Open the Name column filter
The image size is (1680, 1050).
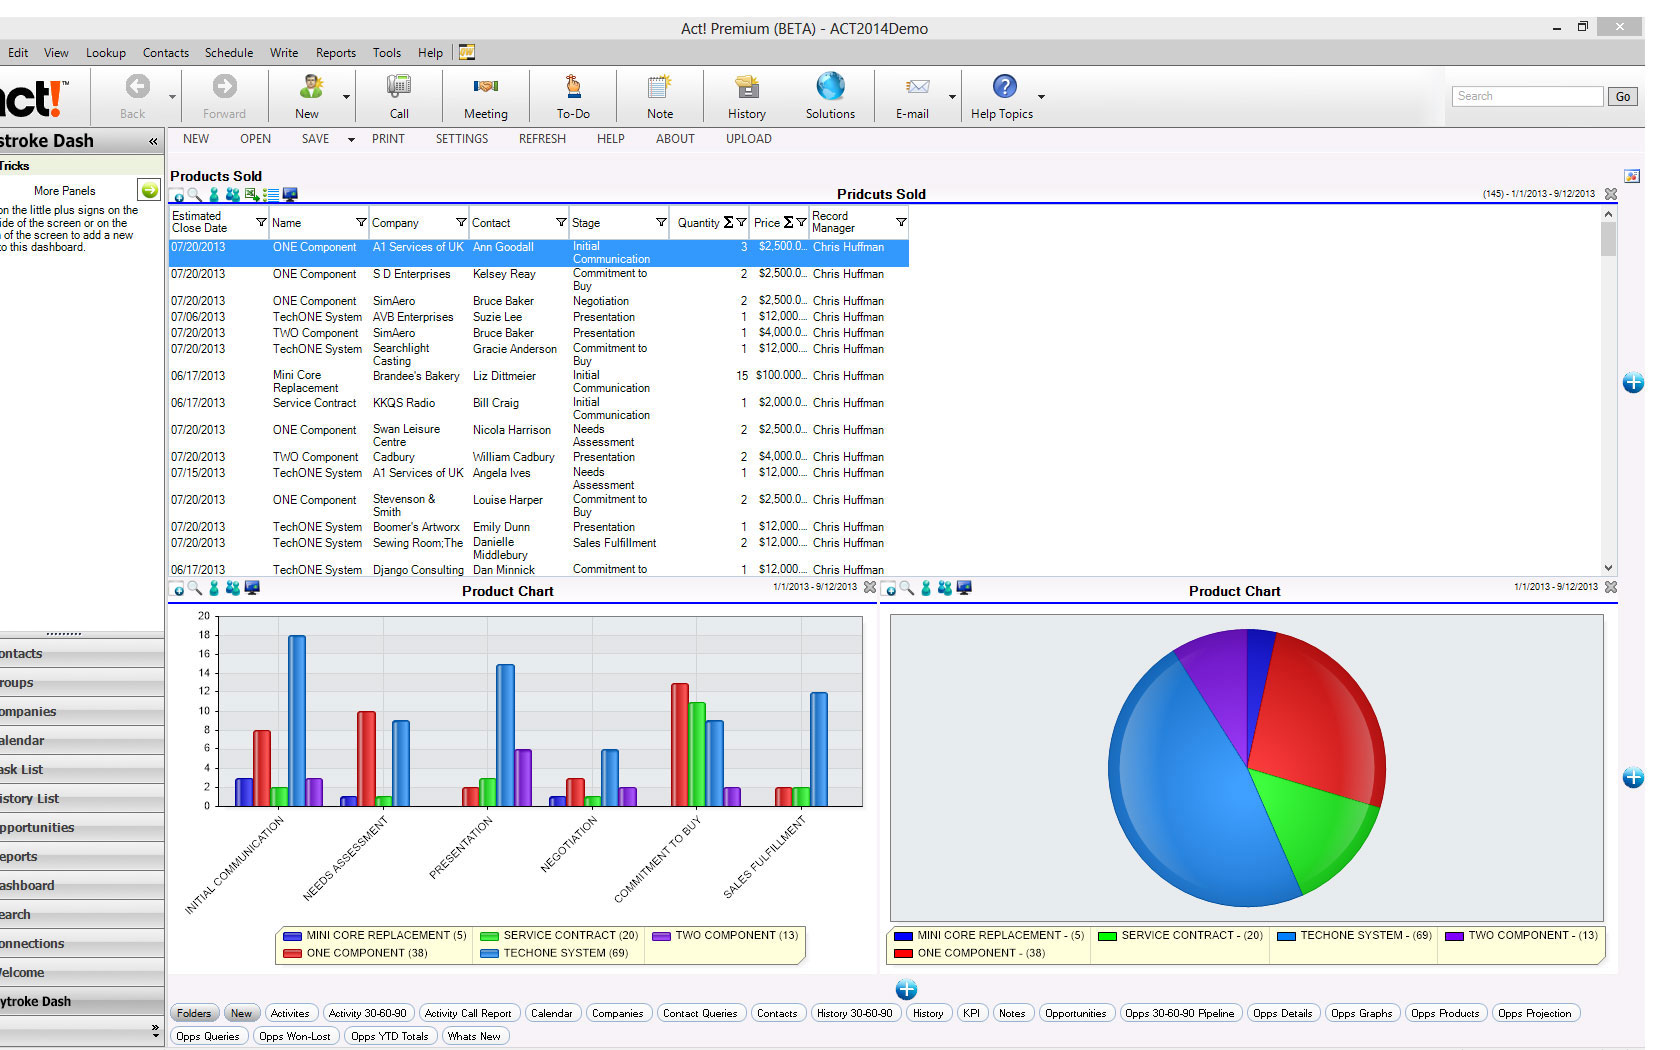point(361,222)
